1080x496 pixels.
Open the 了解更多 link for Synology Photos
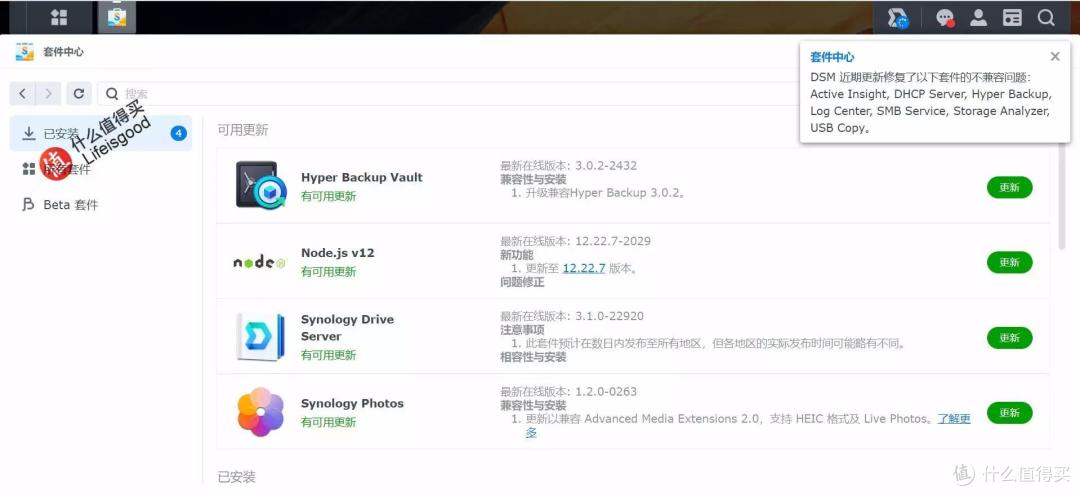[955, 419]
